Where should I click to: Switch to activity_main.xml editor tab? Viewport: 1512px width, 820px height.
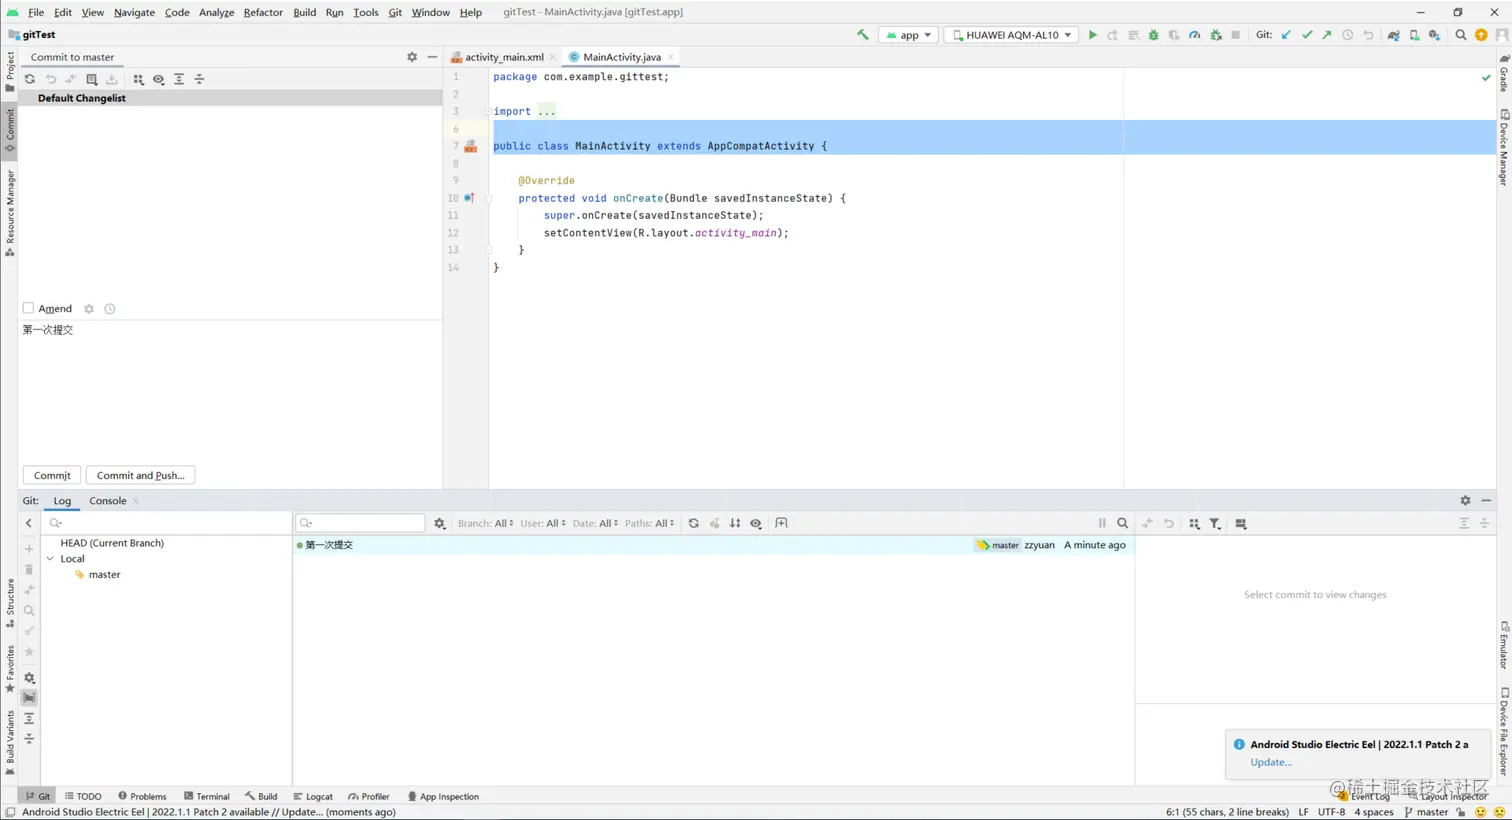tap(503, 57)
